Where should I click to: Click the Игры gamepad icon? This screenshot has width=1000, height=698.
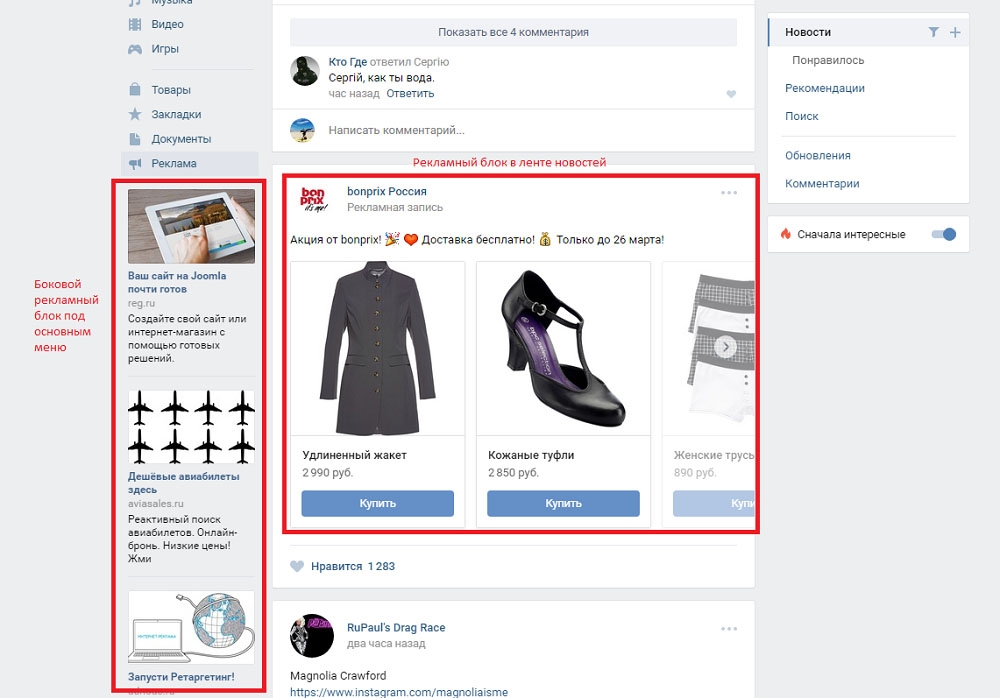[135, 49]
